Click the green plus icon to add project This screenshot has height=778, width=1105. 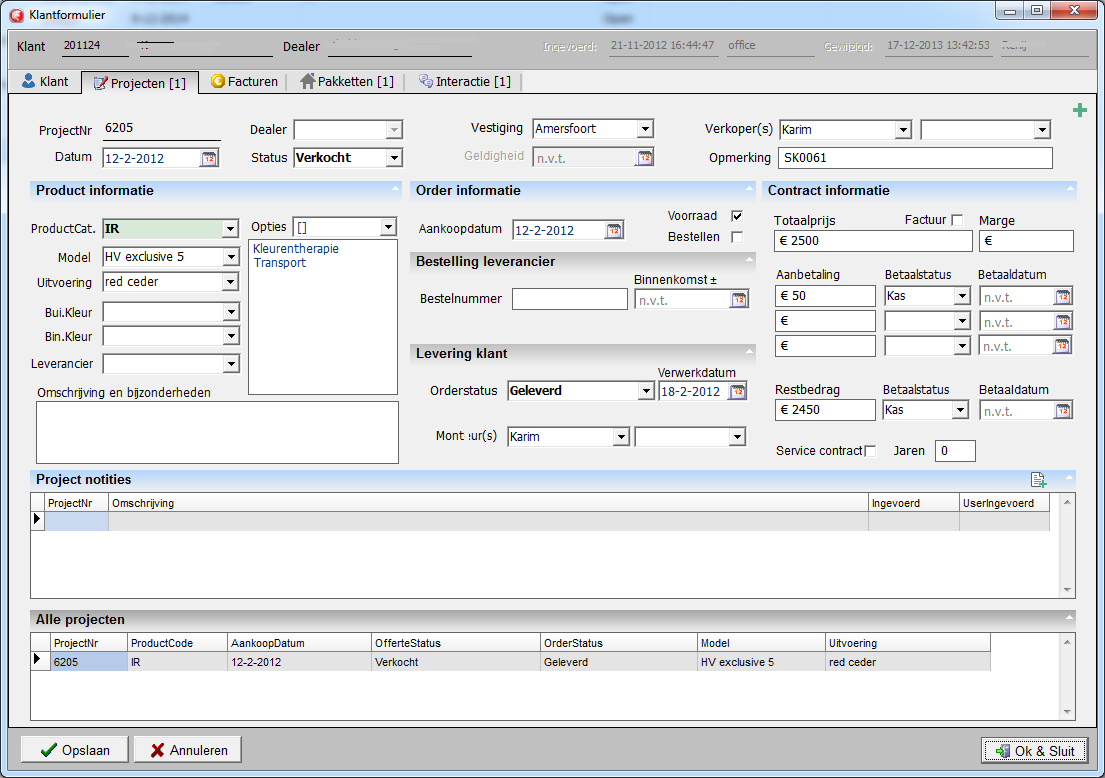click(x=1079, y=111)
